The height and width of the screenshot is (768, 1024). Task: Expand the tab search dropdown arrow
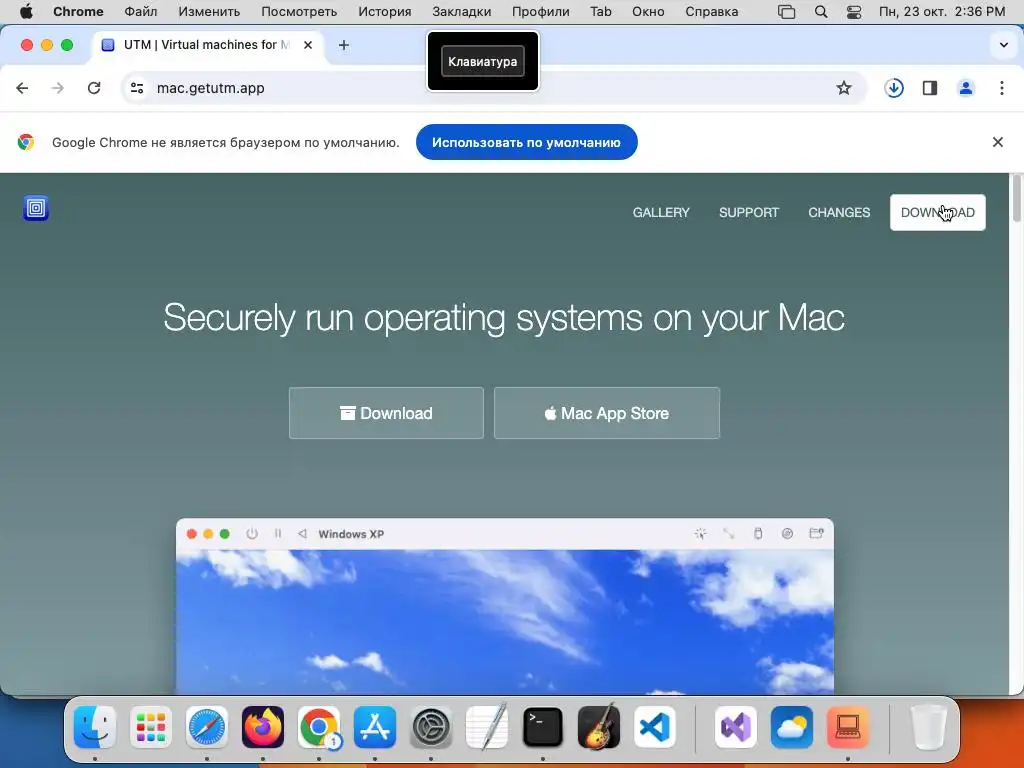(1004, 45)
